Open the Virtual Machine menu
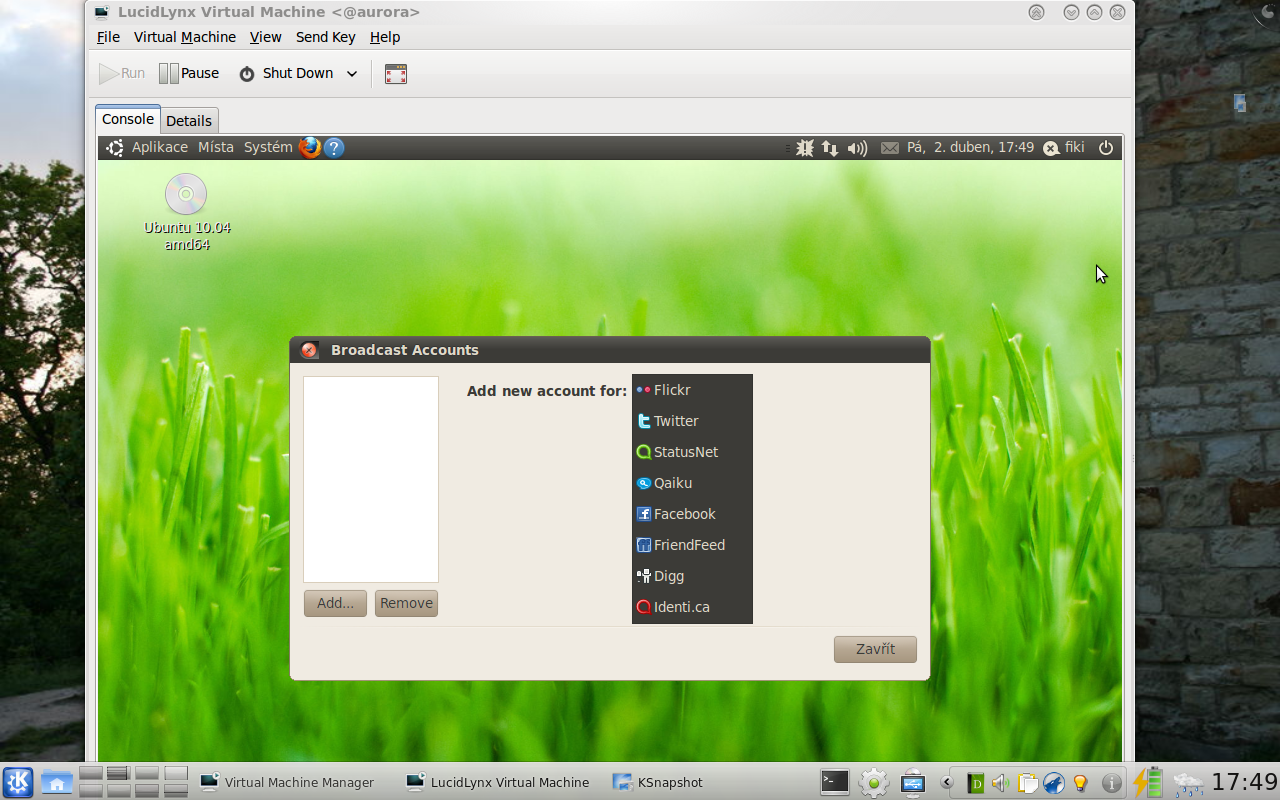 tap(185, 37)
